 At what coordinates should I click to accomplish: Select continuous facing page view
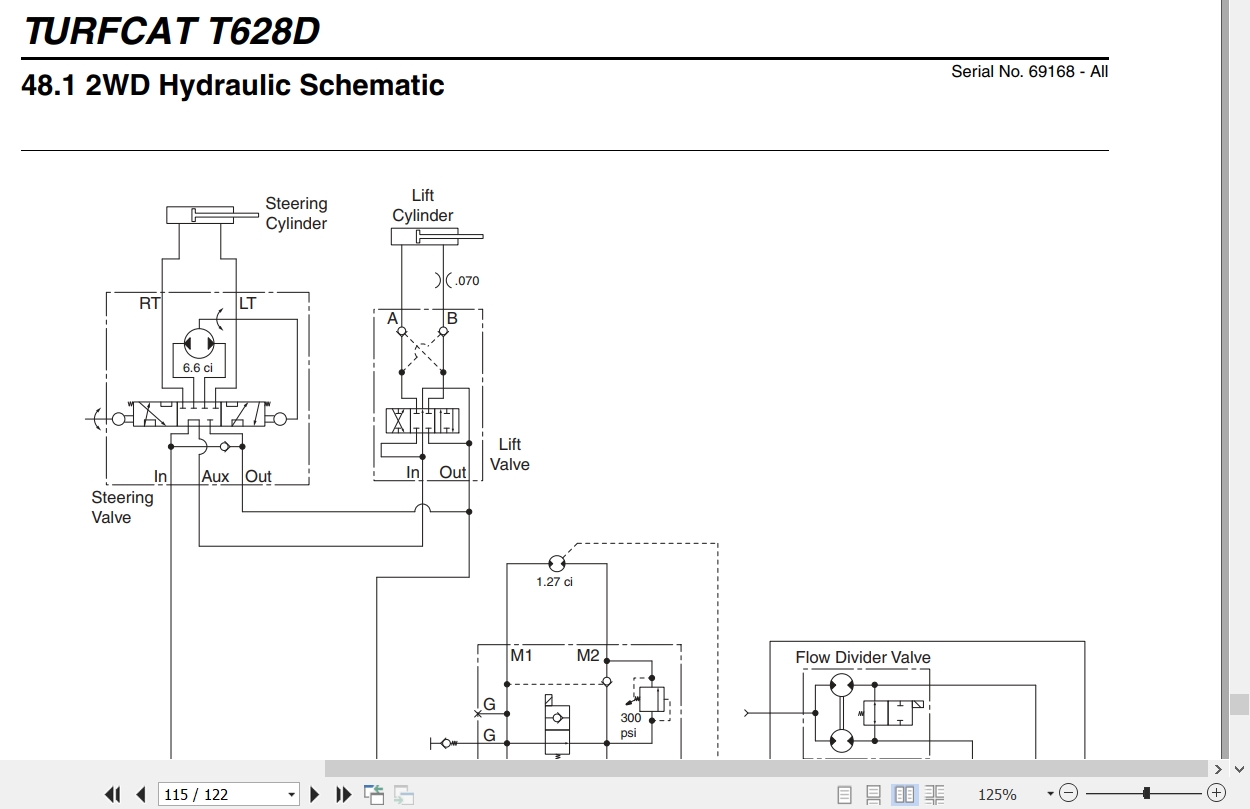point(934,795)
